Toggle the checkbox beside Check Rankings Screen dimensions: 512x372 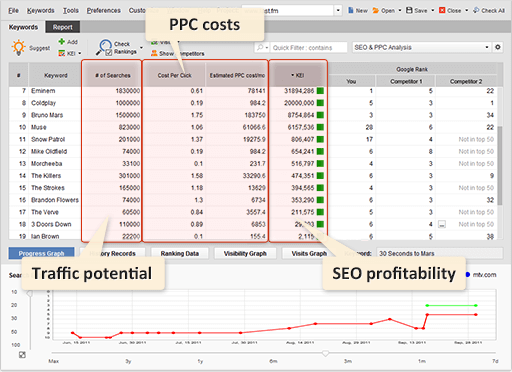(109, 52)
